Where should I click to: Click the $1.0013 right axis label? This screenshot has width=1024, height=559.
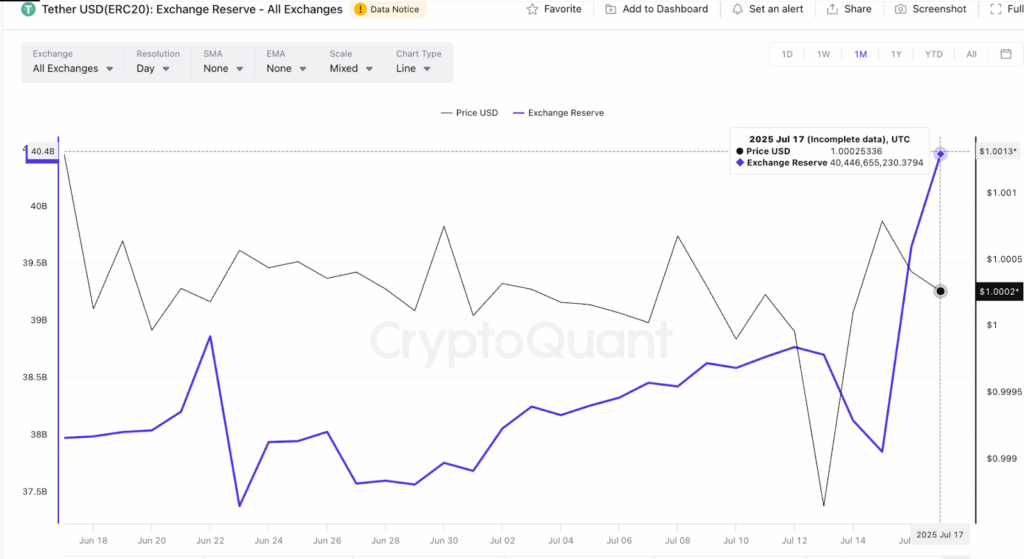click(x=997, y=152)
